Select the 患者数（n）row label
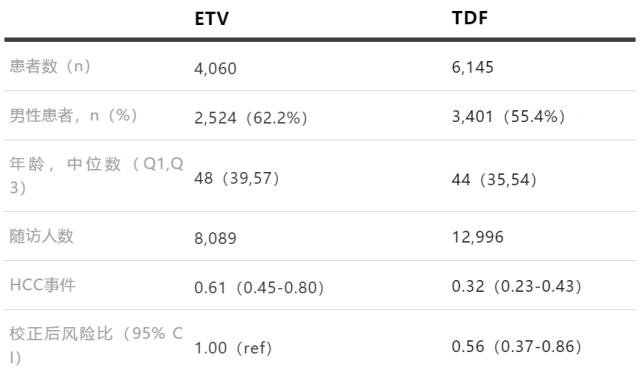This screenshot has width=640, height=380. (x=50, y=66)
